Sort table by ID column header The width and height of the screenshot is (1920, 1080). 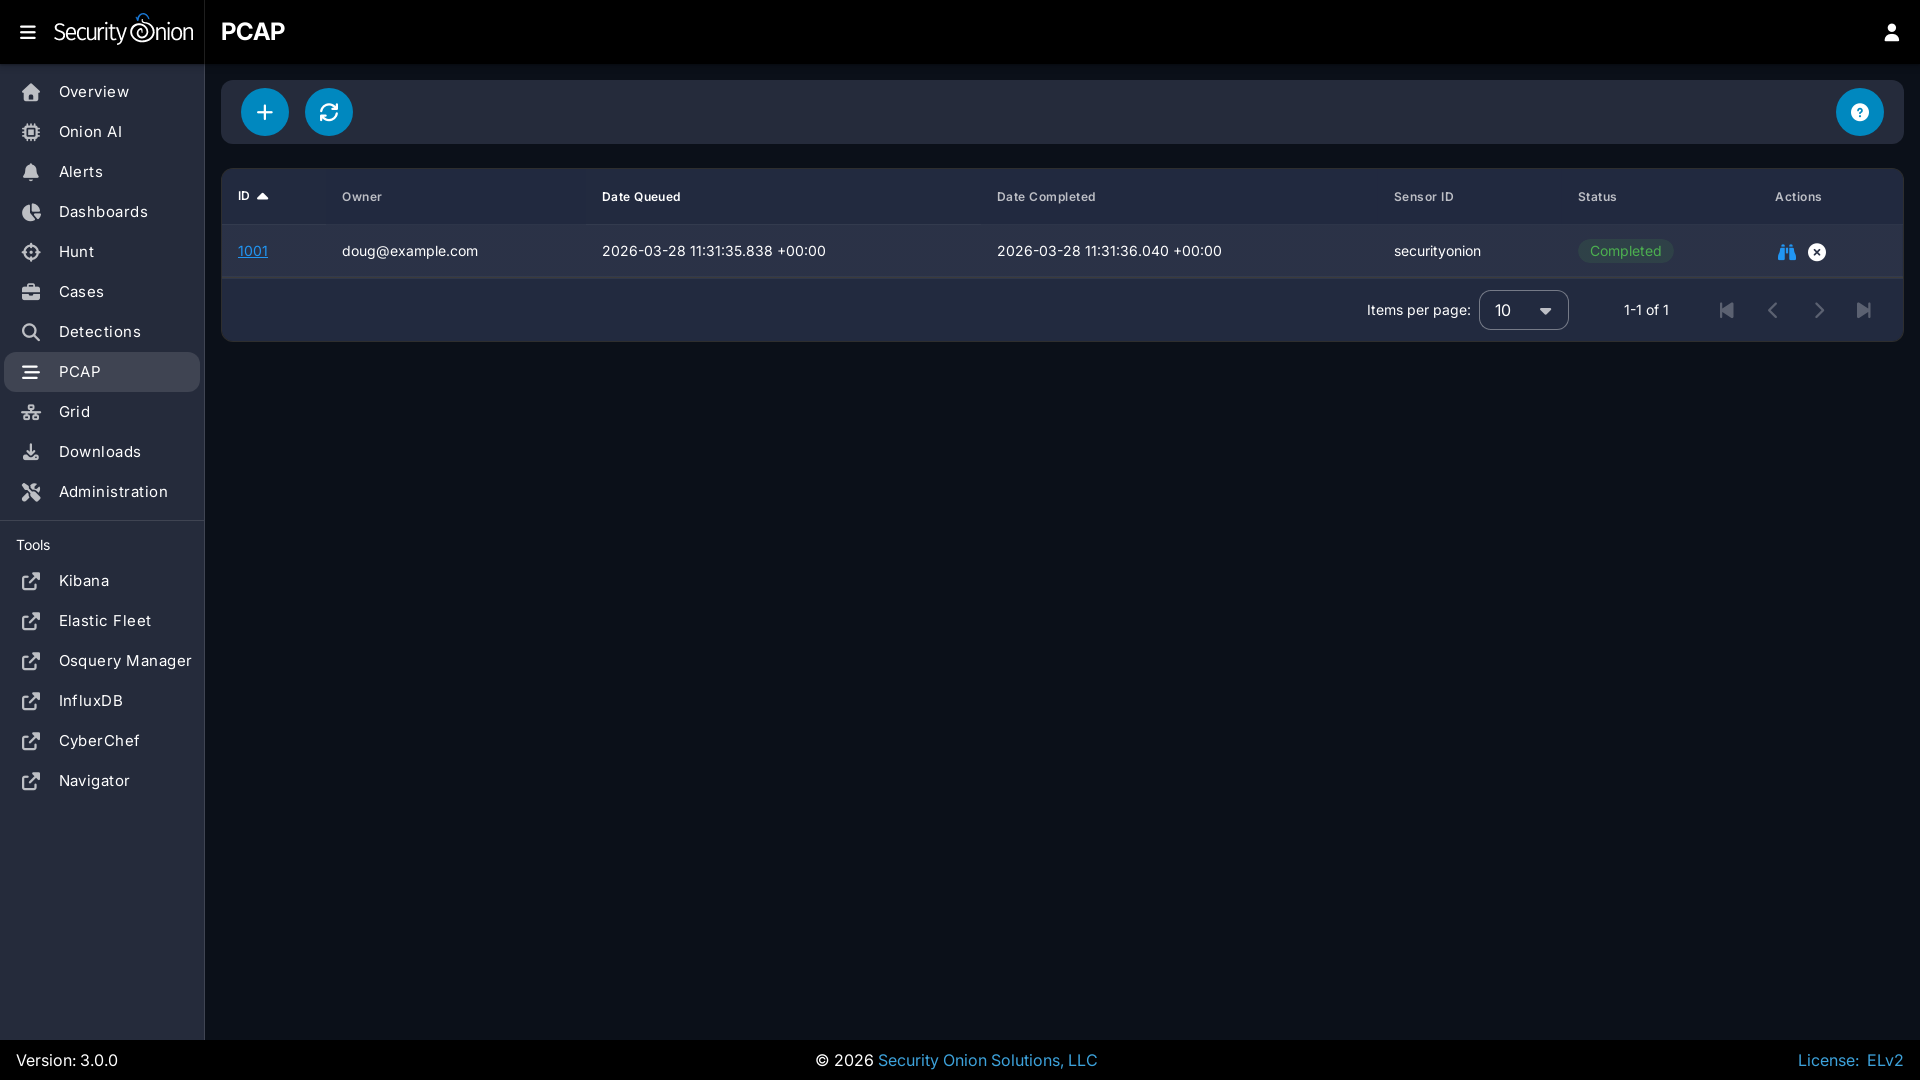[x=244, y=196]
